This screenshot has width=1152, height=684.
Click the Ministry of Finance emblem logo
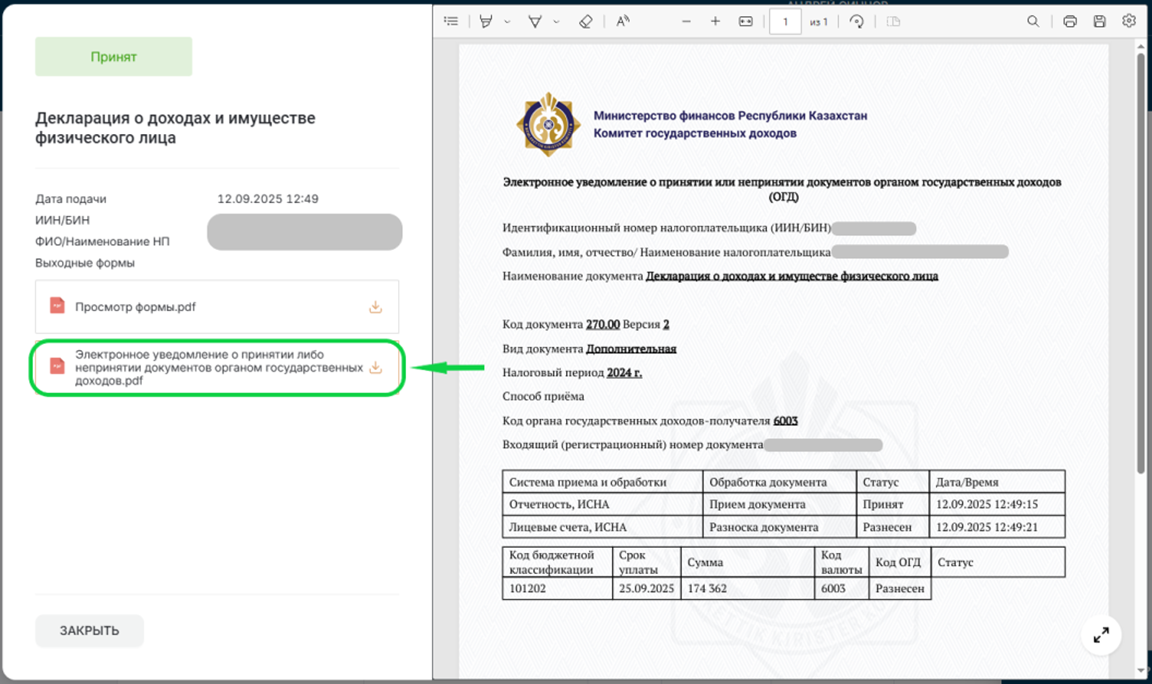pyautogui.click(x=548, y=124)
